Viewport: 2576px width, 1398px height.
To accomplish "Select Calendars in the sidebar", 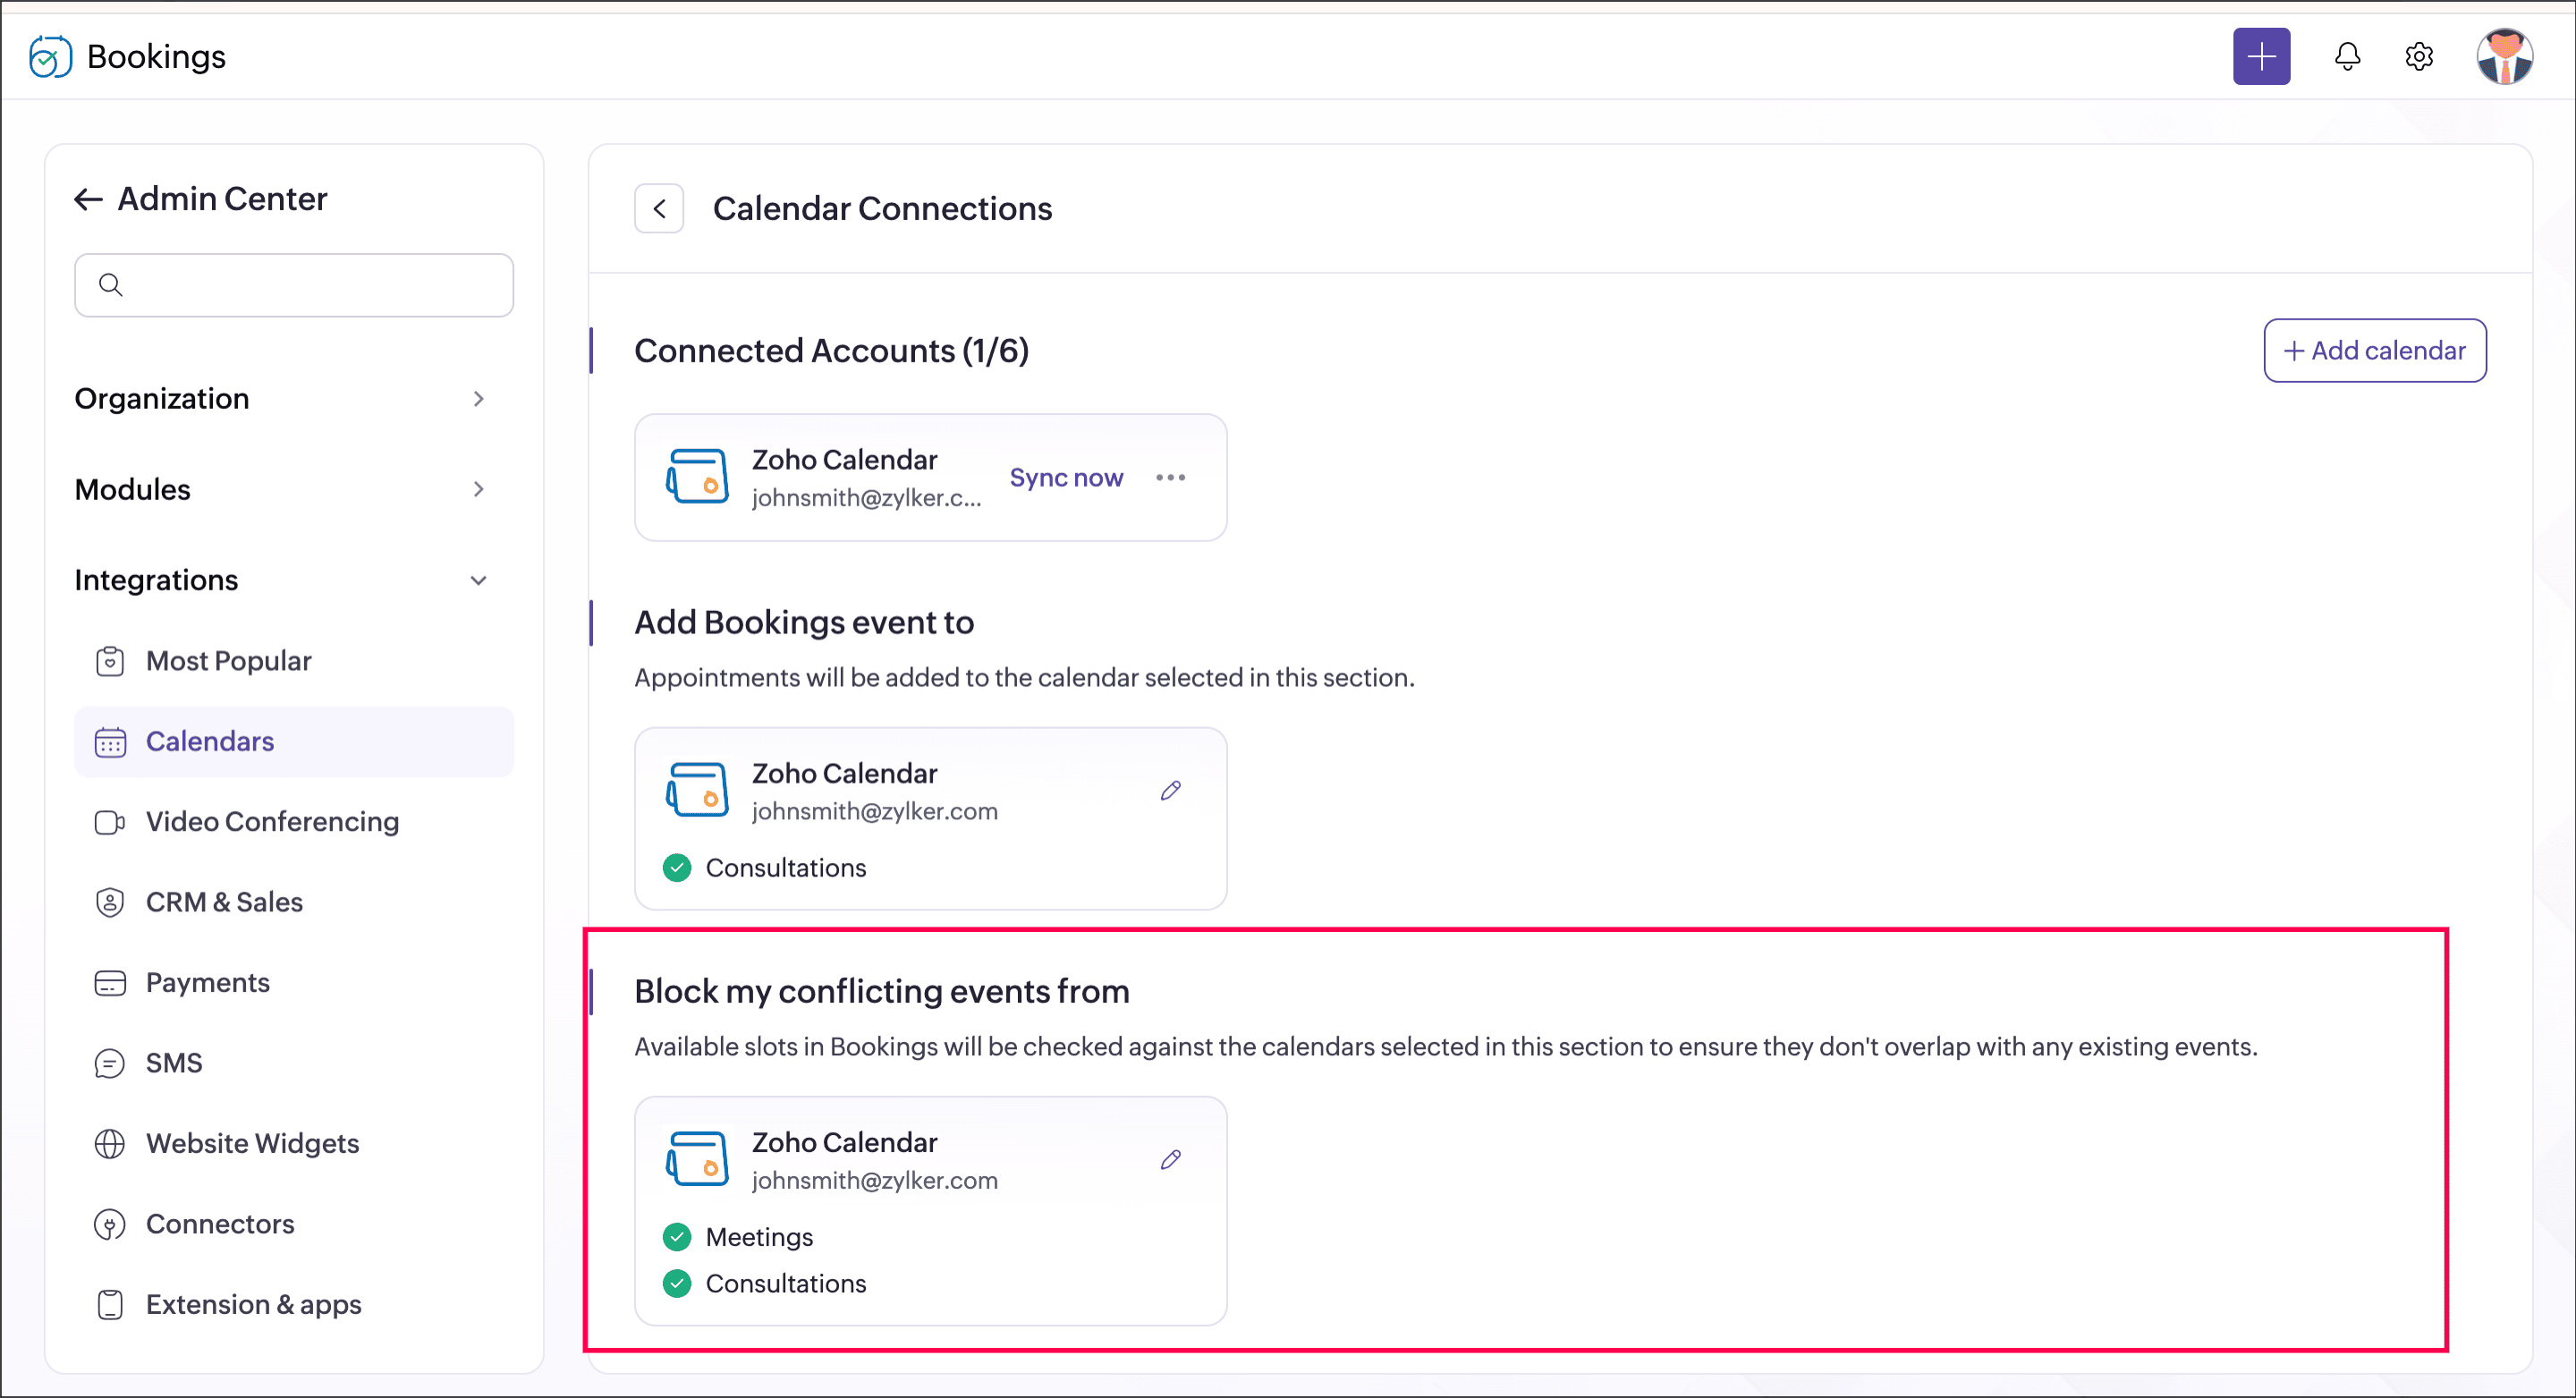I will pos(294,741).
